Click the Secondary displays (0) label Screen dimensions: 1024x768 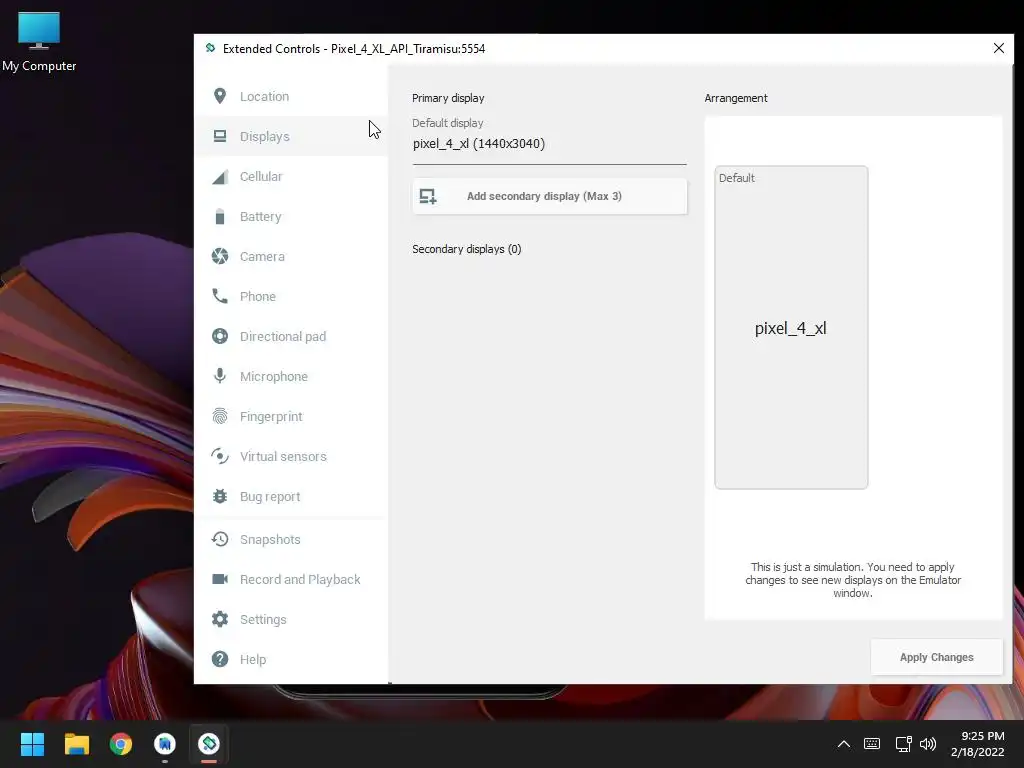[466, 249]
